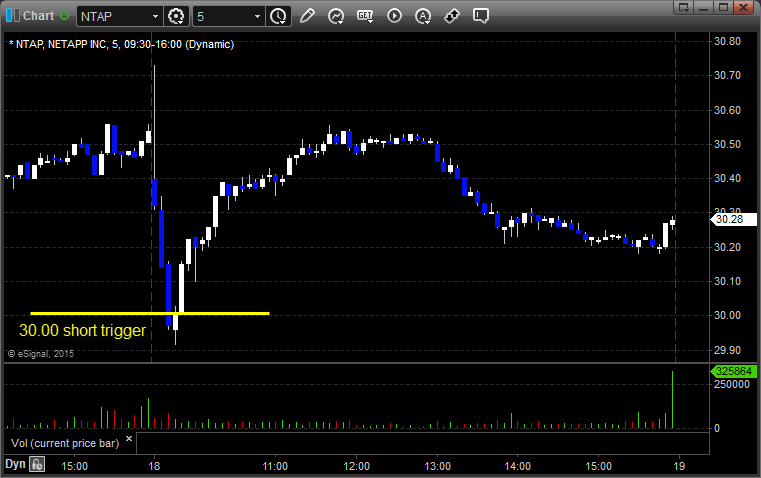Open the GET studies menu

click(x=365, y=16)
